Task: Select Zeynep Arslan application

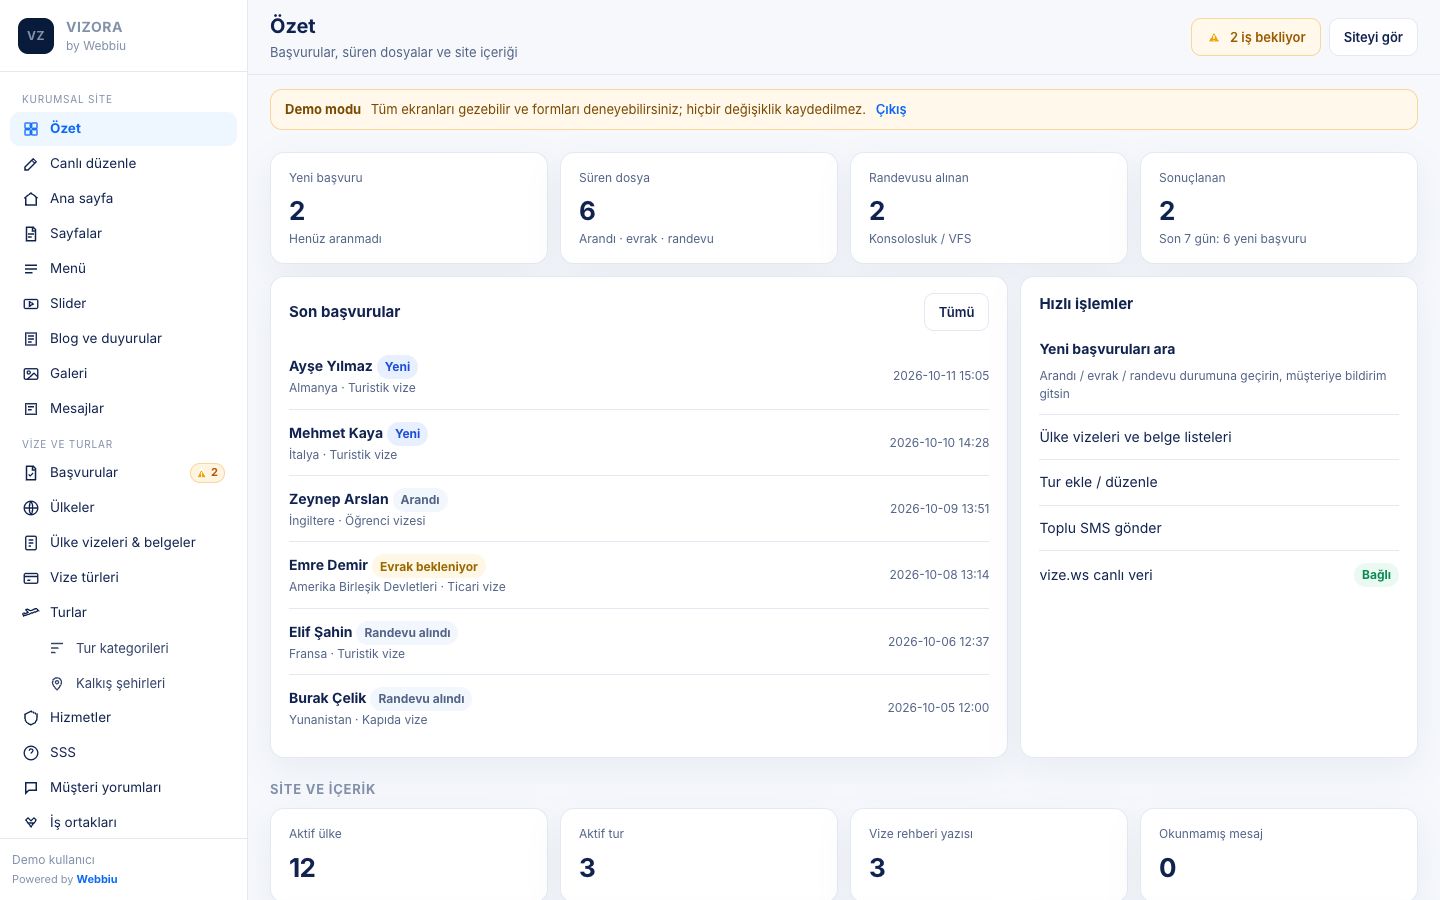Action: coord(639,509)
